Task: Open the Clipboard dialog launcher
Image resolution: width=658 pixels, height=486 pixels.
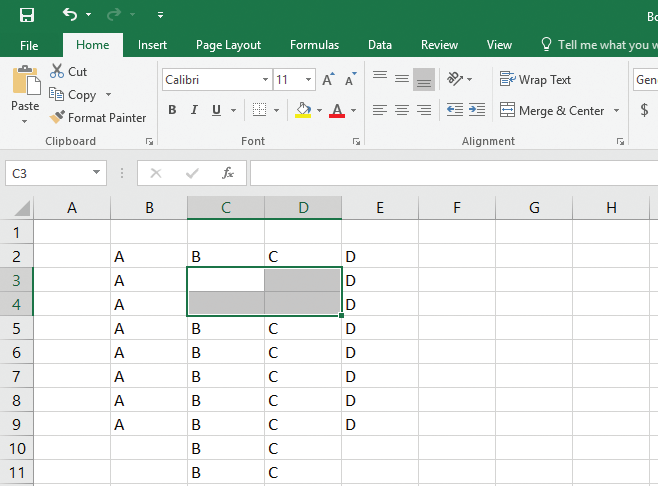Action: click(149, 141)
